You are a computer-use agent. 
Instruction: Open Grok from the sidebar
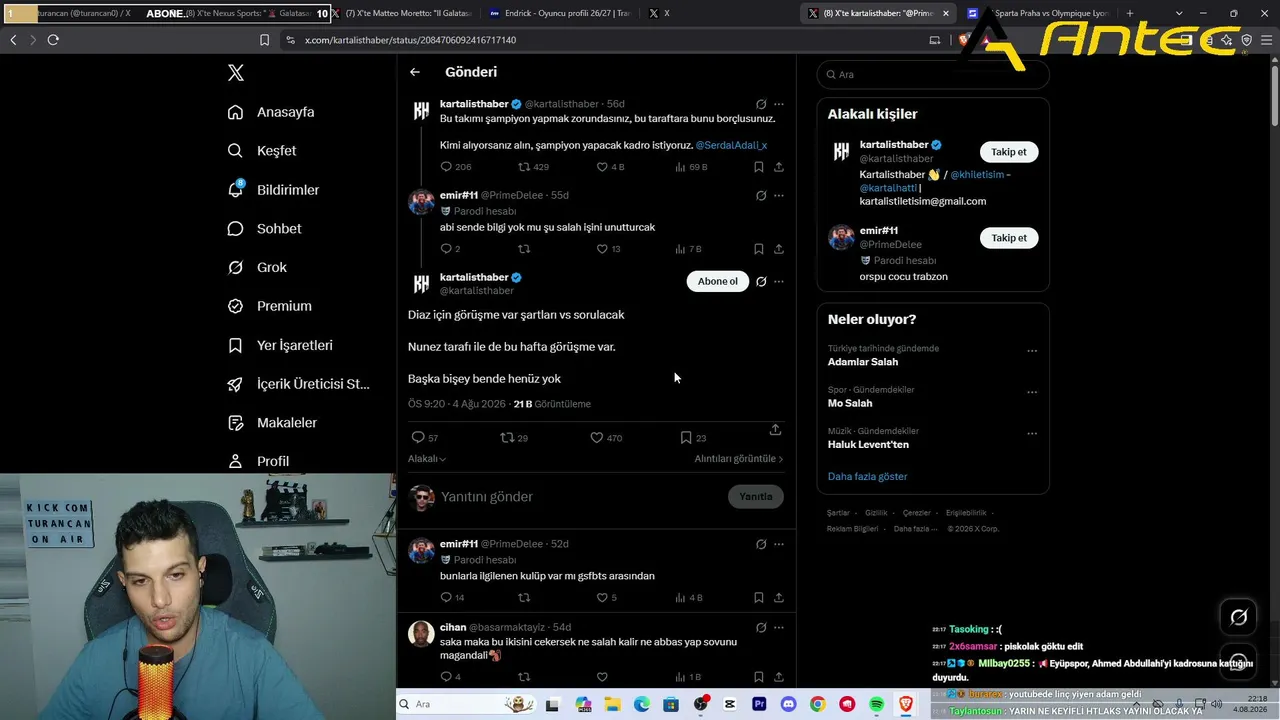[257, 268]
